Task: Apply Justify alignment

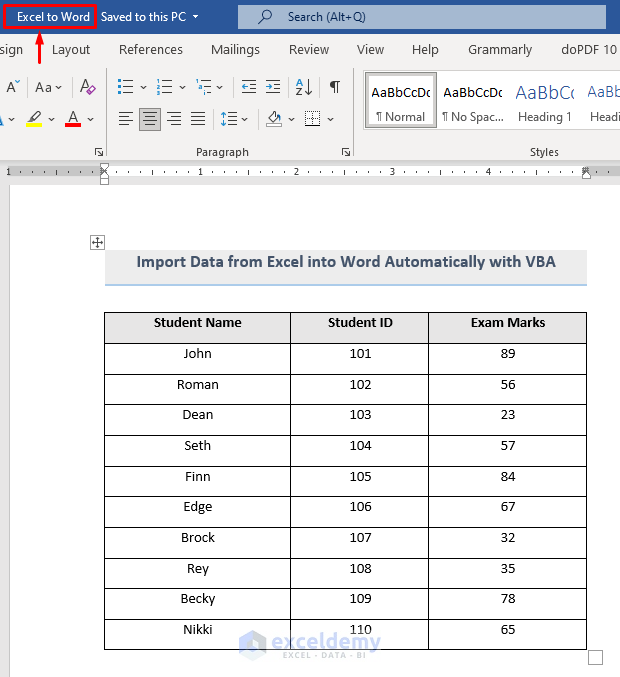Action: [198, 119]
